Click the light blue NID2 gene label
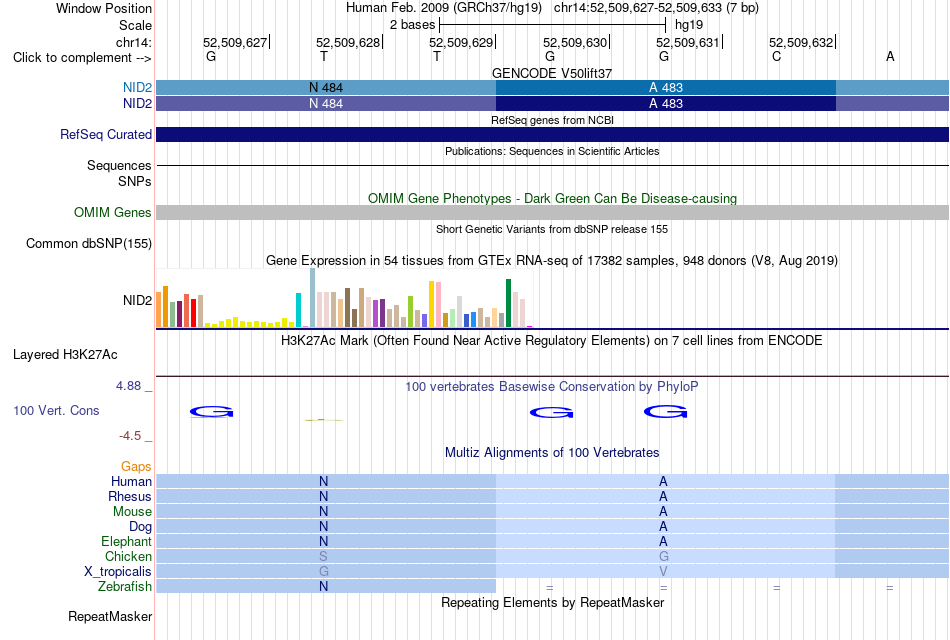 pos(138,87)
